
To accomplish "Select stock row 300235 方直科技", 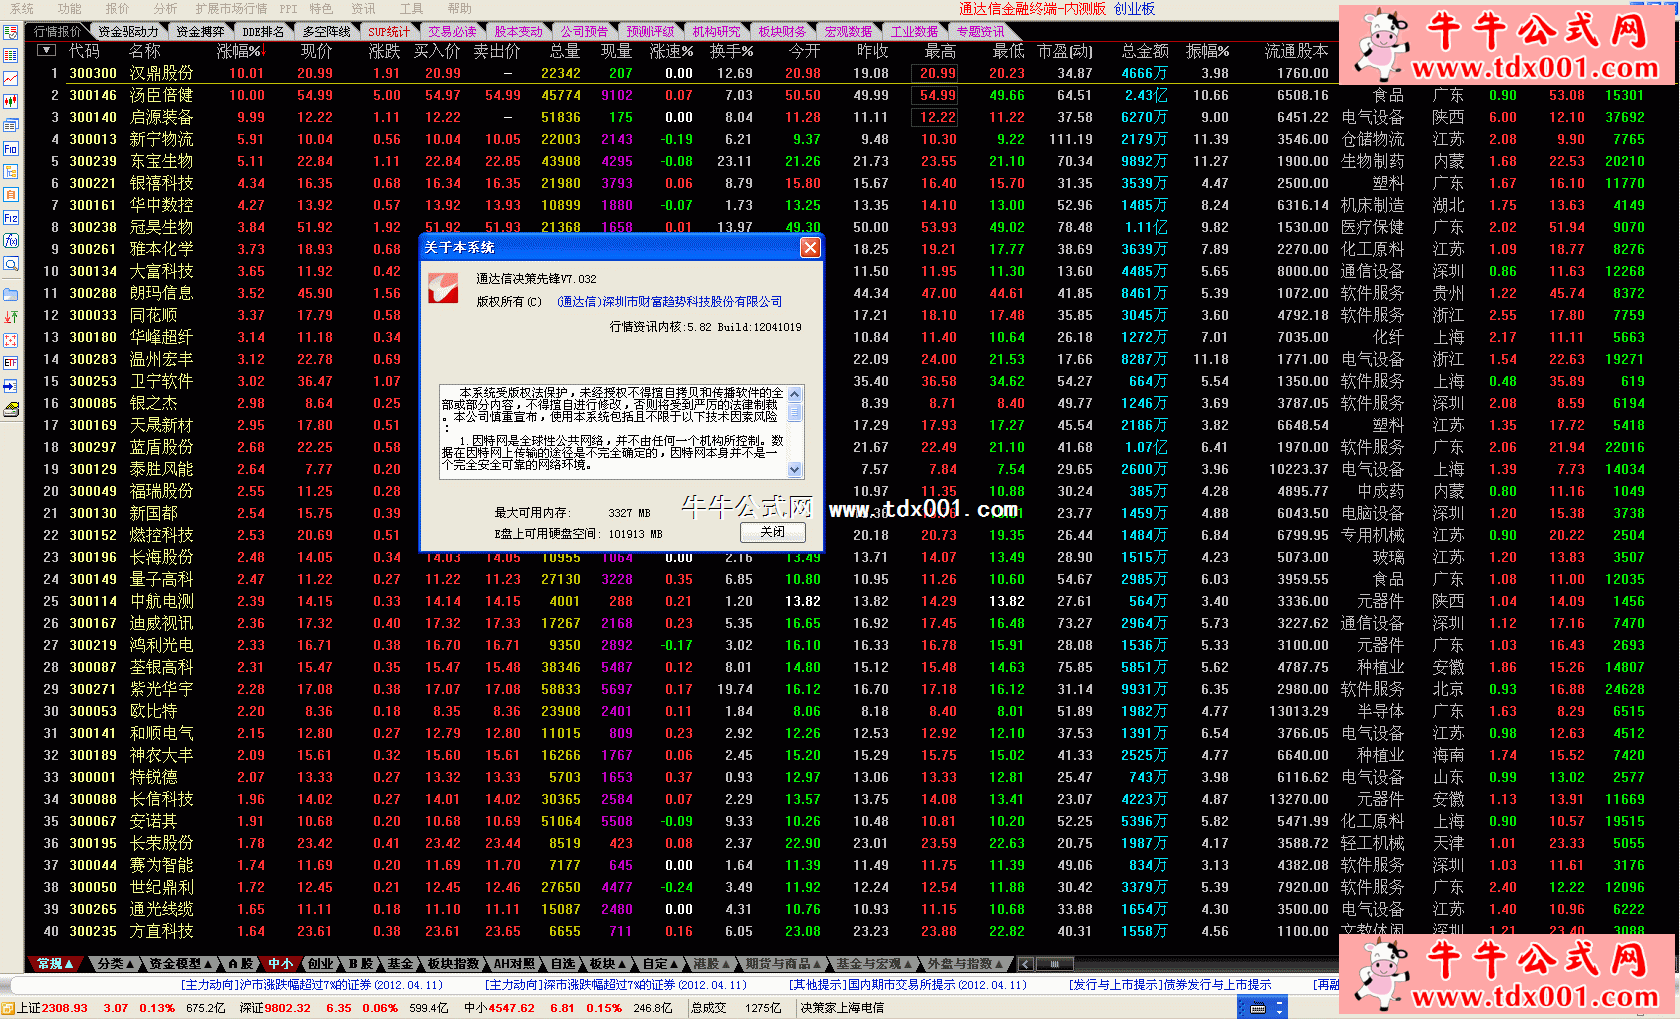I will [680, 931].
